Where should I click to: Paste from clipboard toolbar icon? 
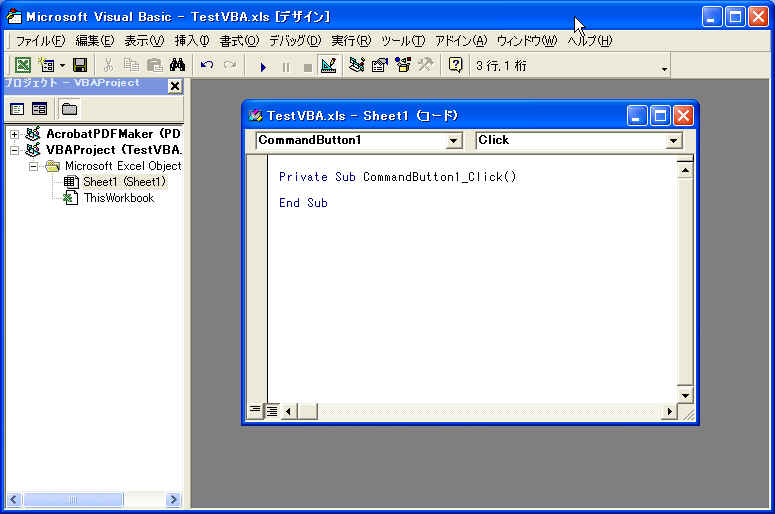tap(155, 65)
